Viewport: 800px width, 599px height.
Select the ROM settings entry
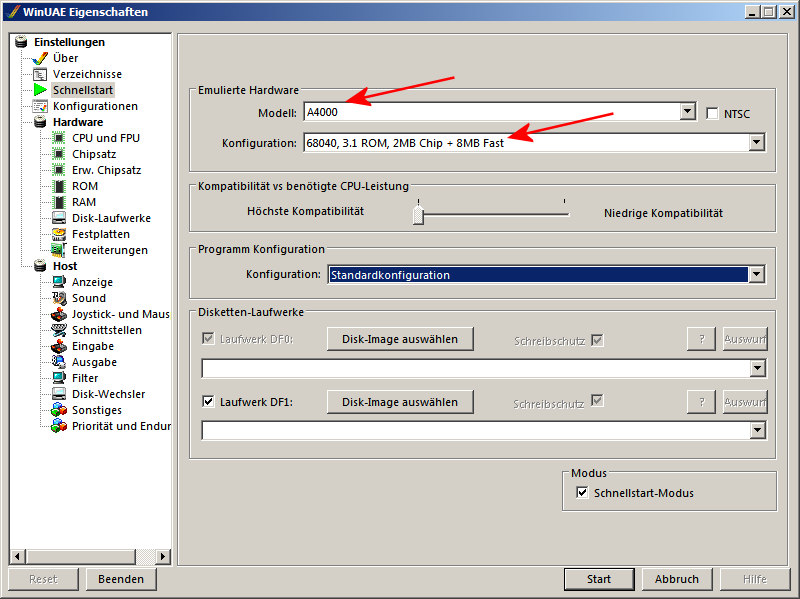click(x=85, y=186)
